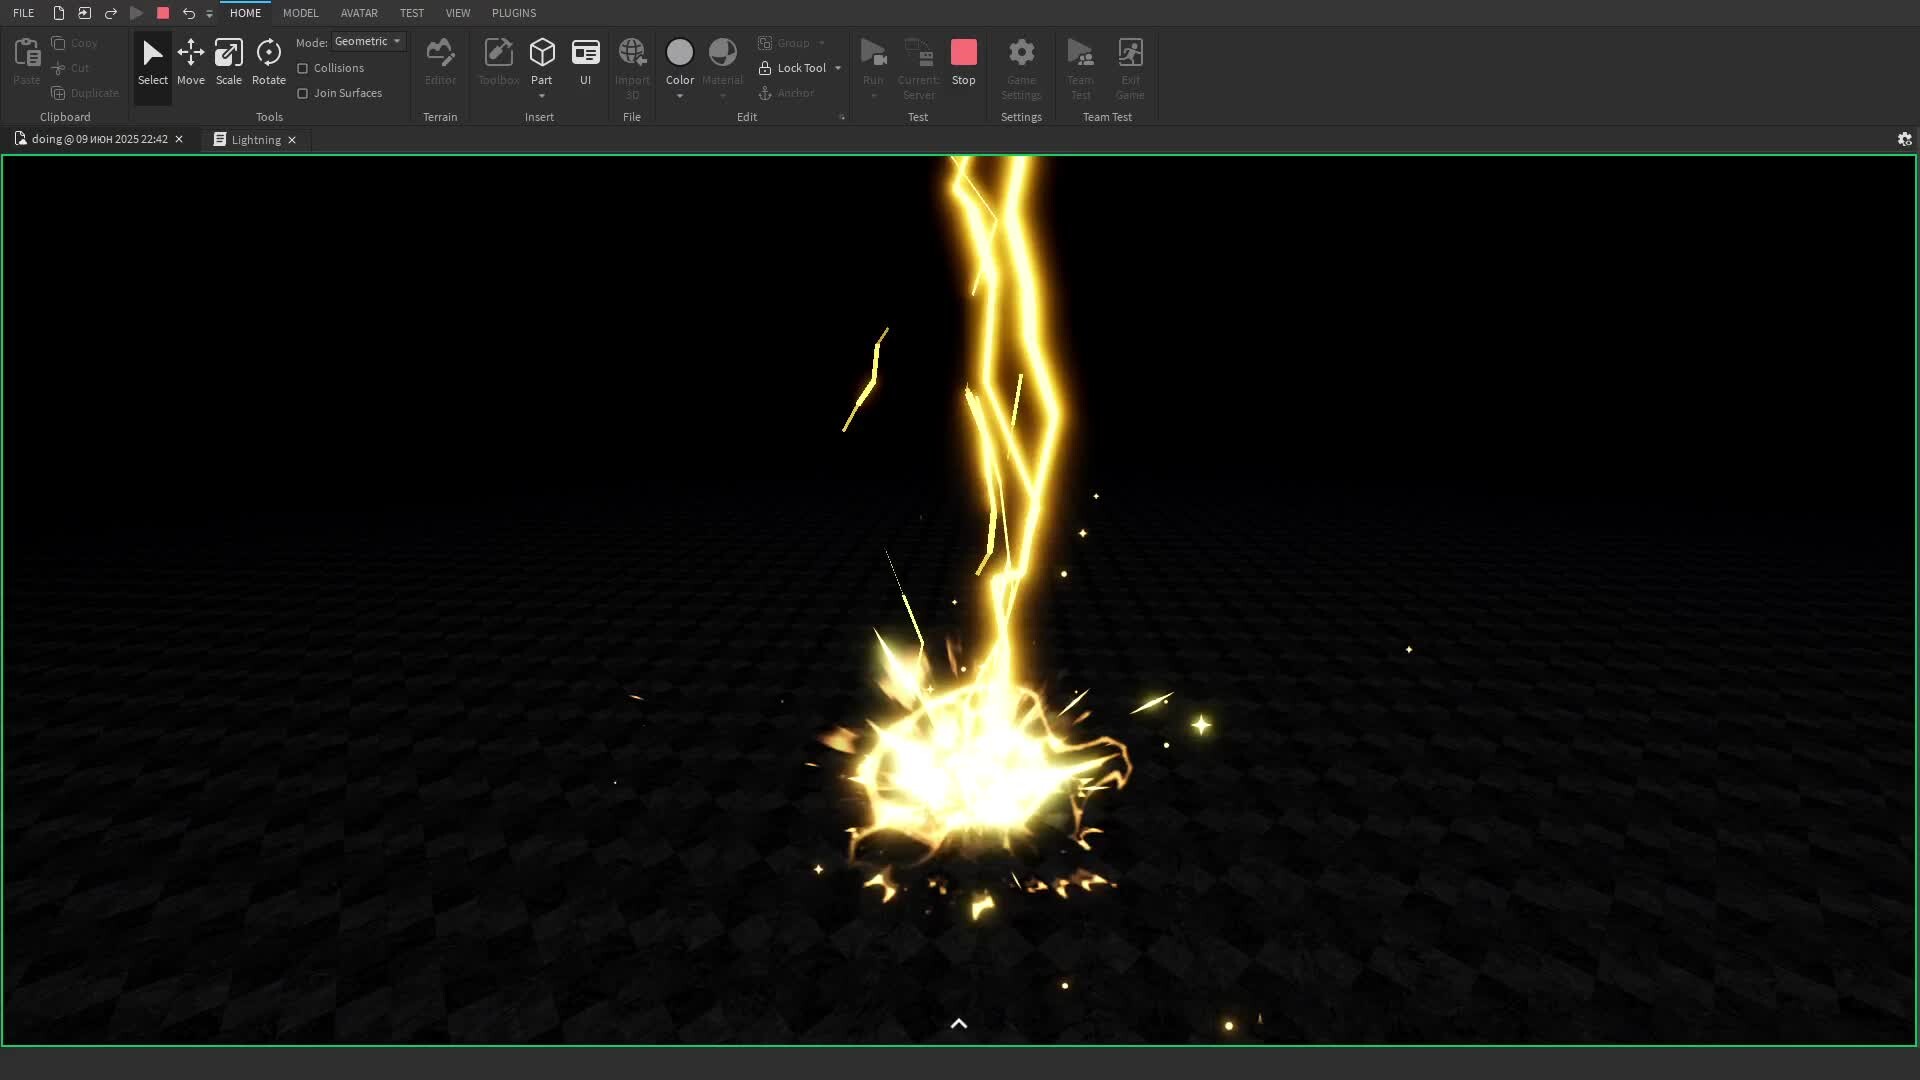
Task: Insert a Part cube
Action: point(541,53)
